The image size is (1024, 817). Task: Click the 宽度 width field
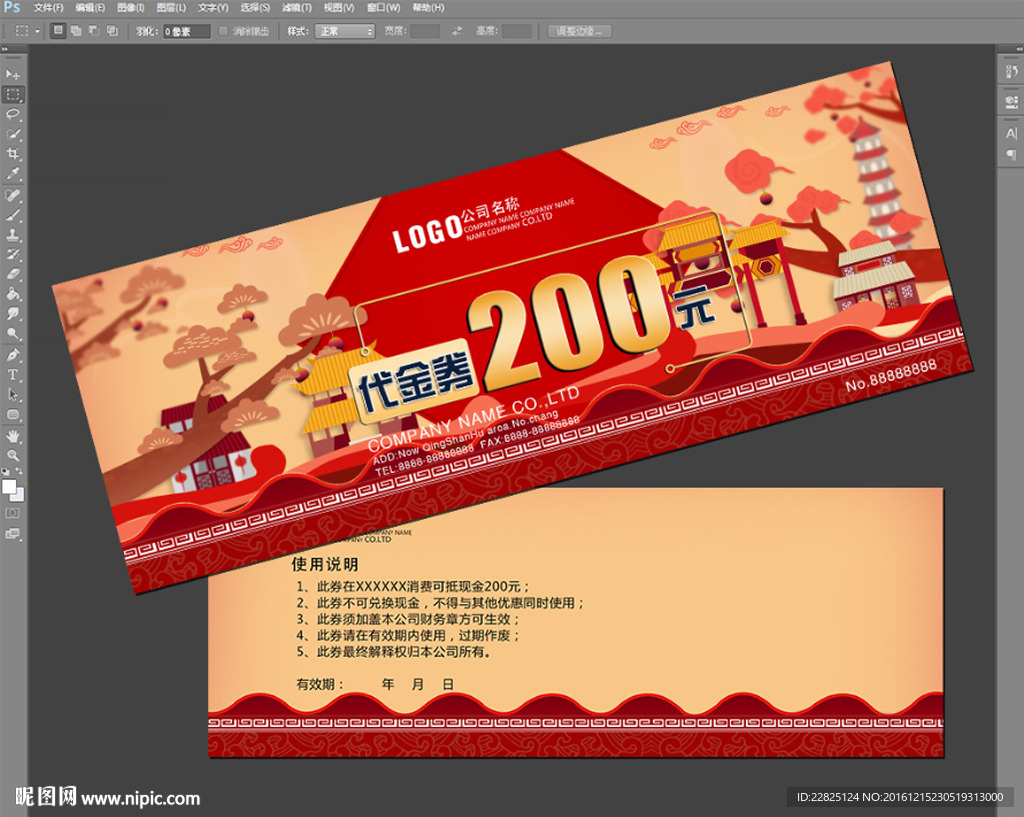click(x=424, y=31)
